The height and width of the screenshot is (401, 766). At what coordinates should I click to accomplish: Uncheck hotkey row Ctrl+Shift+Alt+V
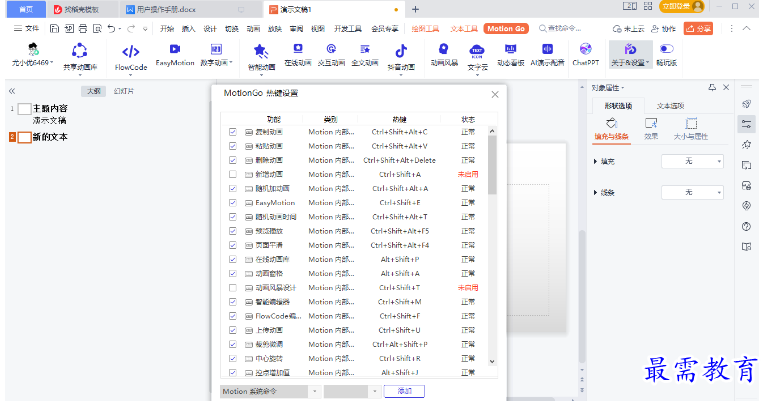click(233, 146)
